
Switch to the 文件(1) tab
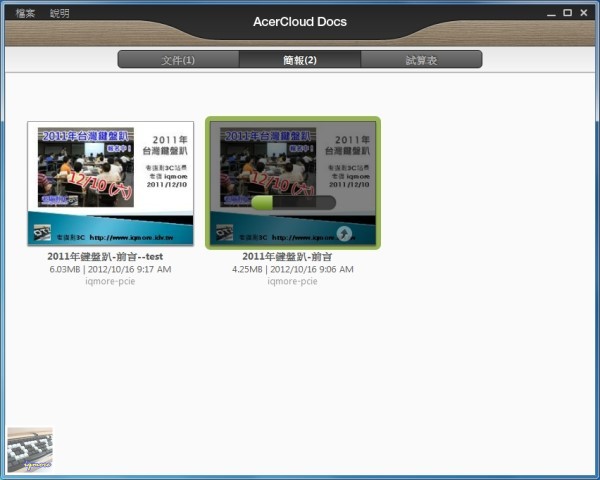coord(178,60)
